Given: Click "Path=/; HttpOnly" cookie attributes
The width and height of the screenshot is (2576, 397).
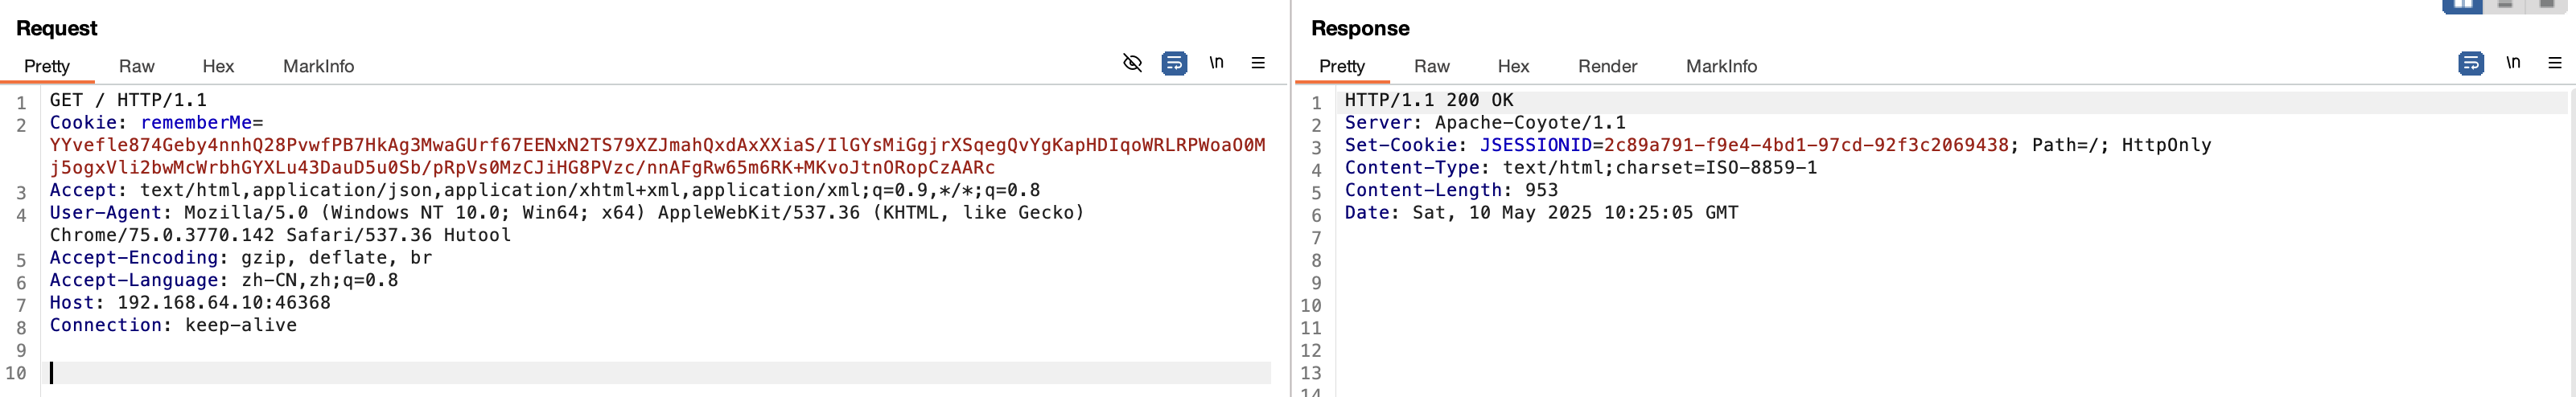Looking at the screenshot, I should point(2121,145).
